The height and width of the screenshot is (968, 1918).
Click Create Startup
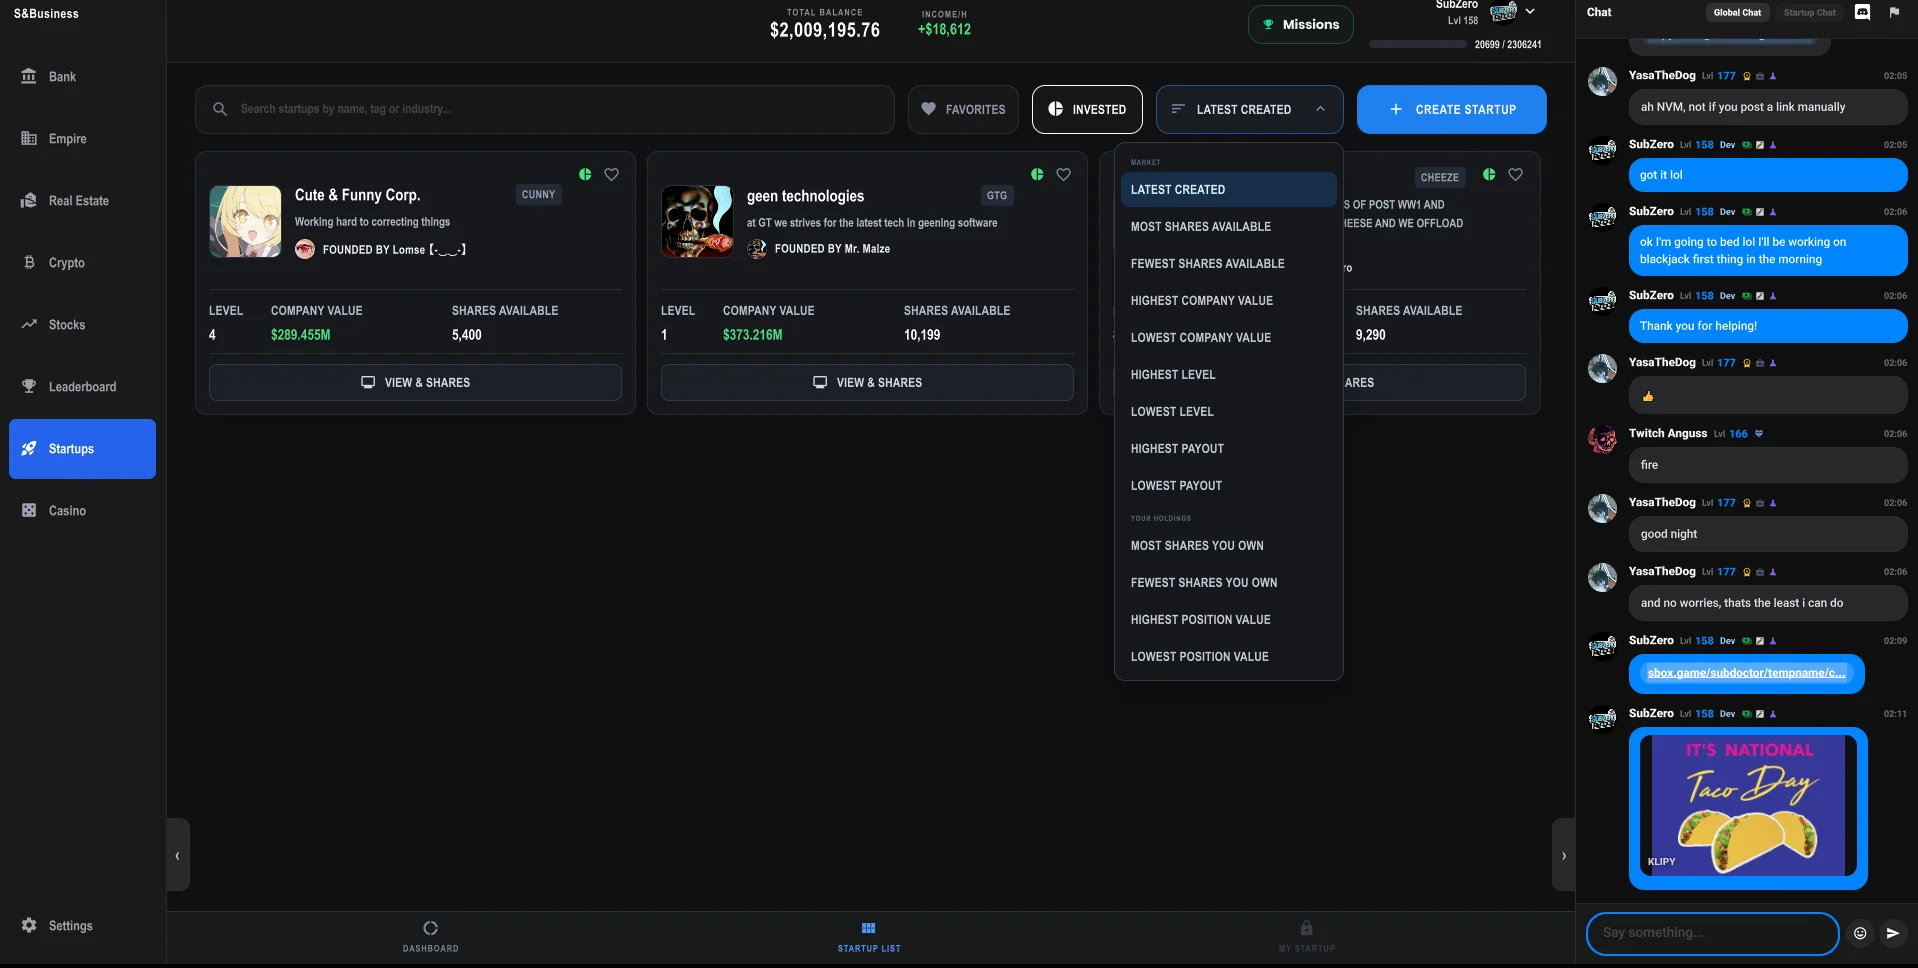(1451, 109)
